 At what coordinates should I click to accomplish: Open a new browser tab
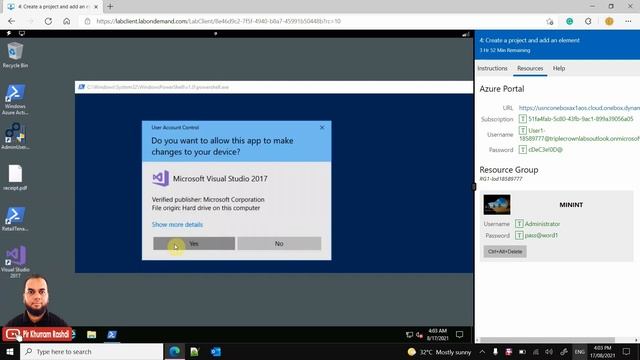click(110, 7)
